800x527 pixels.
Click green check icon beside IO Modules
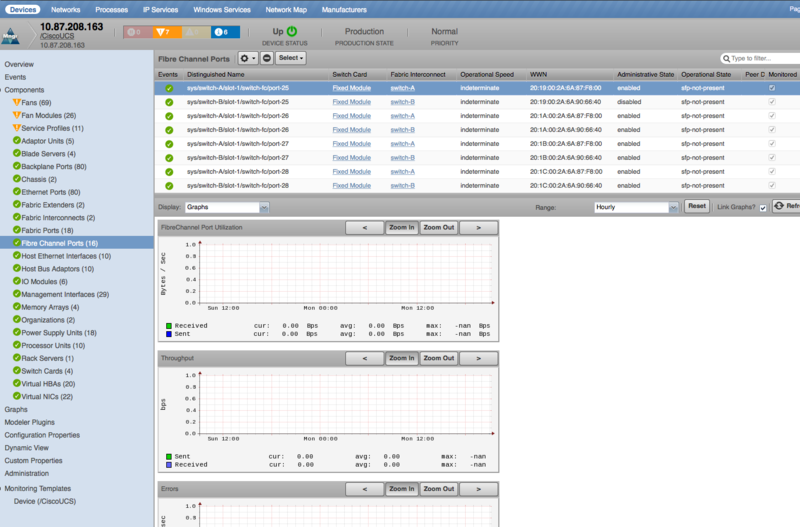(x=17, y=281)
